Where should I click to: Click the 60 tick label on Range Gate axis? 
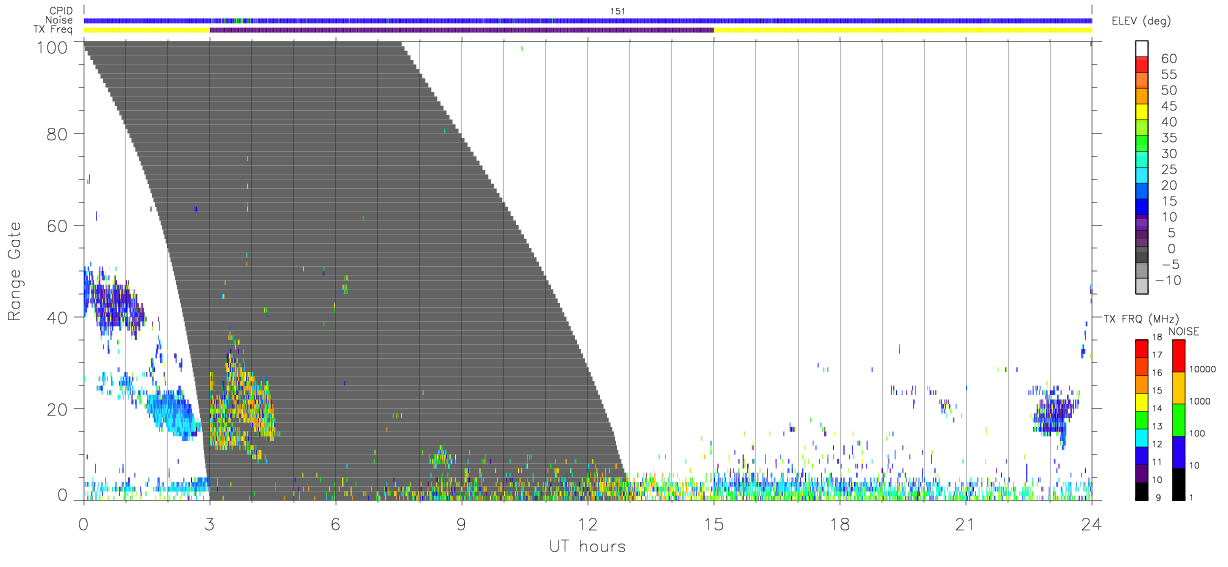(x=59, y=226)
